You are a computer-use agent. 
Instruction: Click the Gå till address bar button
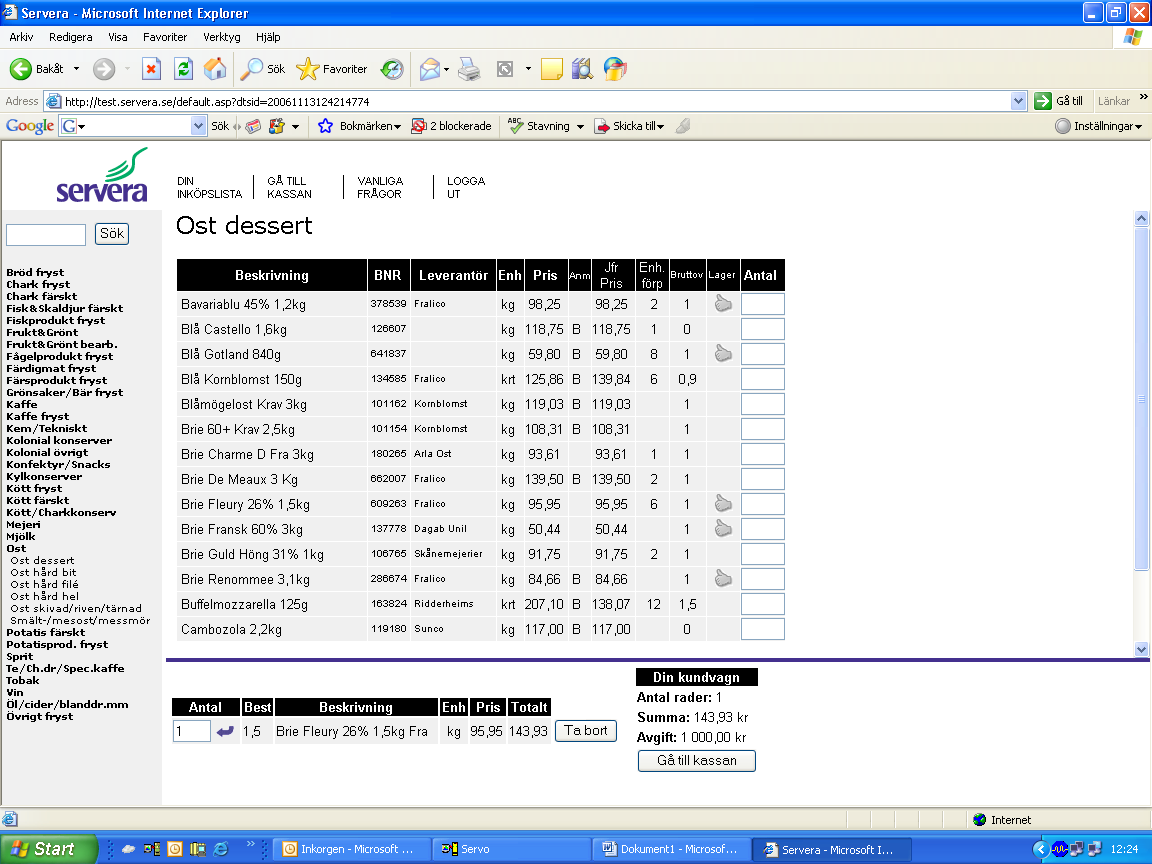tap(1059, 101)
